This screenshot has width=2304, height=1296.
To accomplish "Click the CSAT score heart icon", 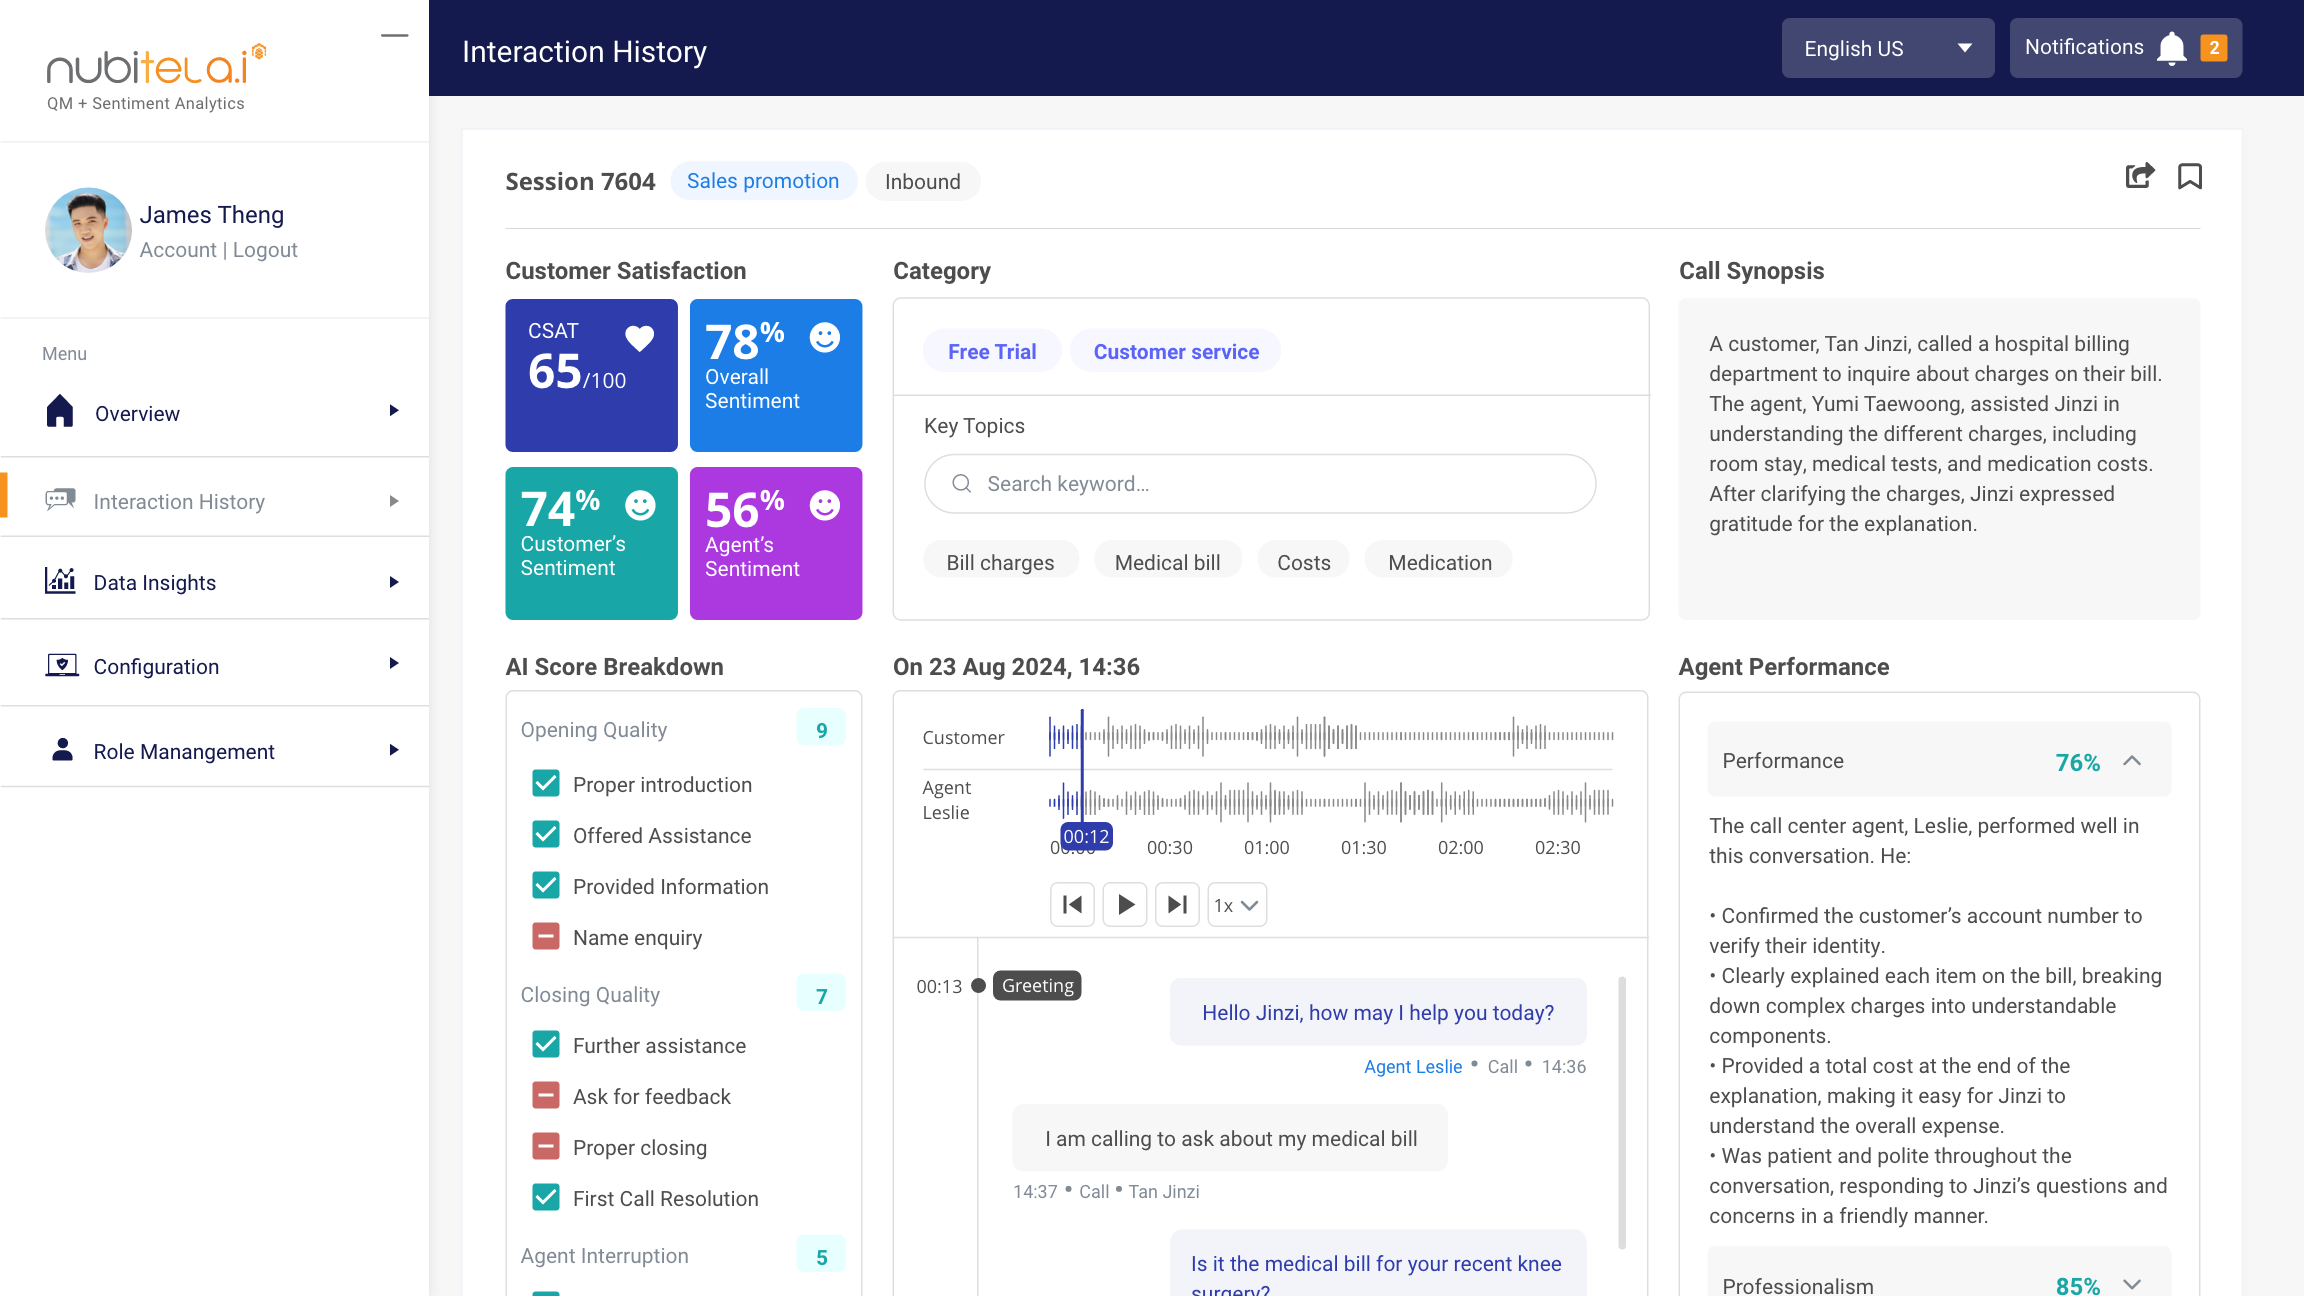I will [x=639, y=337].
